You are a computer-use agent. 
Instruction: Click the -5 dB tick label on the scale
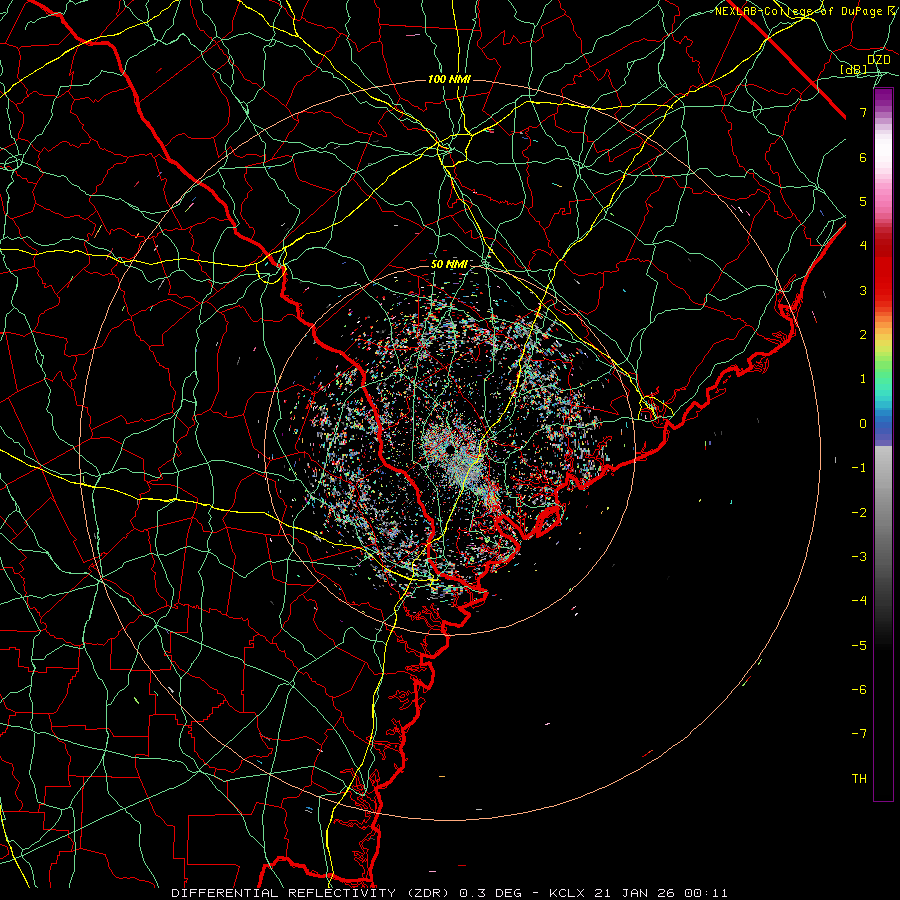[x=859, y=646]
